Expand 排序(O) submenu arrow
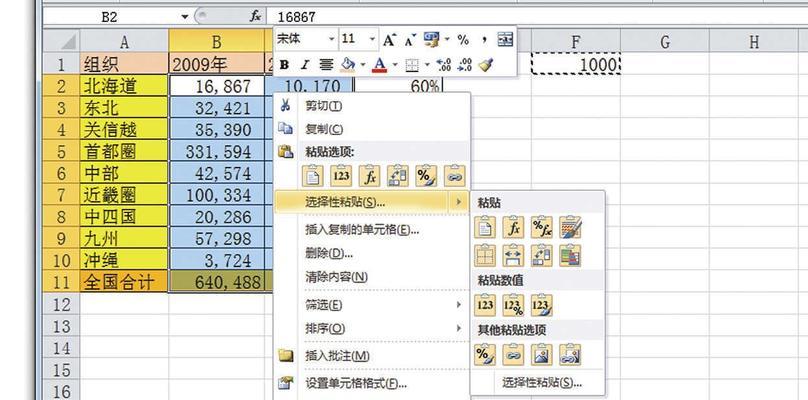 pos(458,328)
